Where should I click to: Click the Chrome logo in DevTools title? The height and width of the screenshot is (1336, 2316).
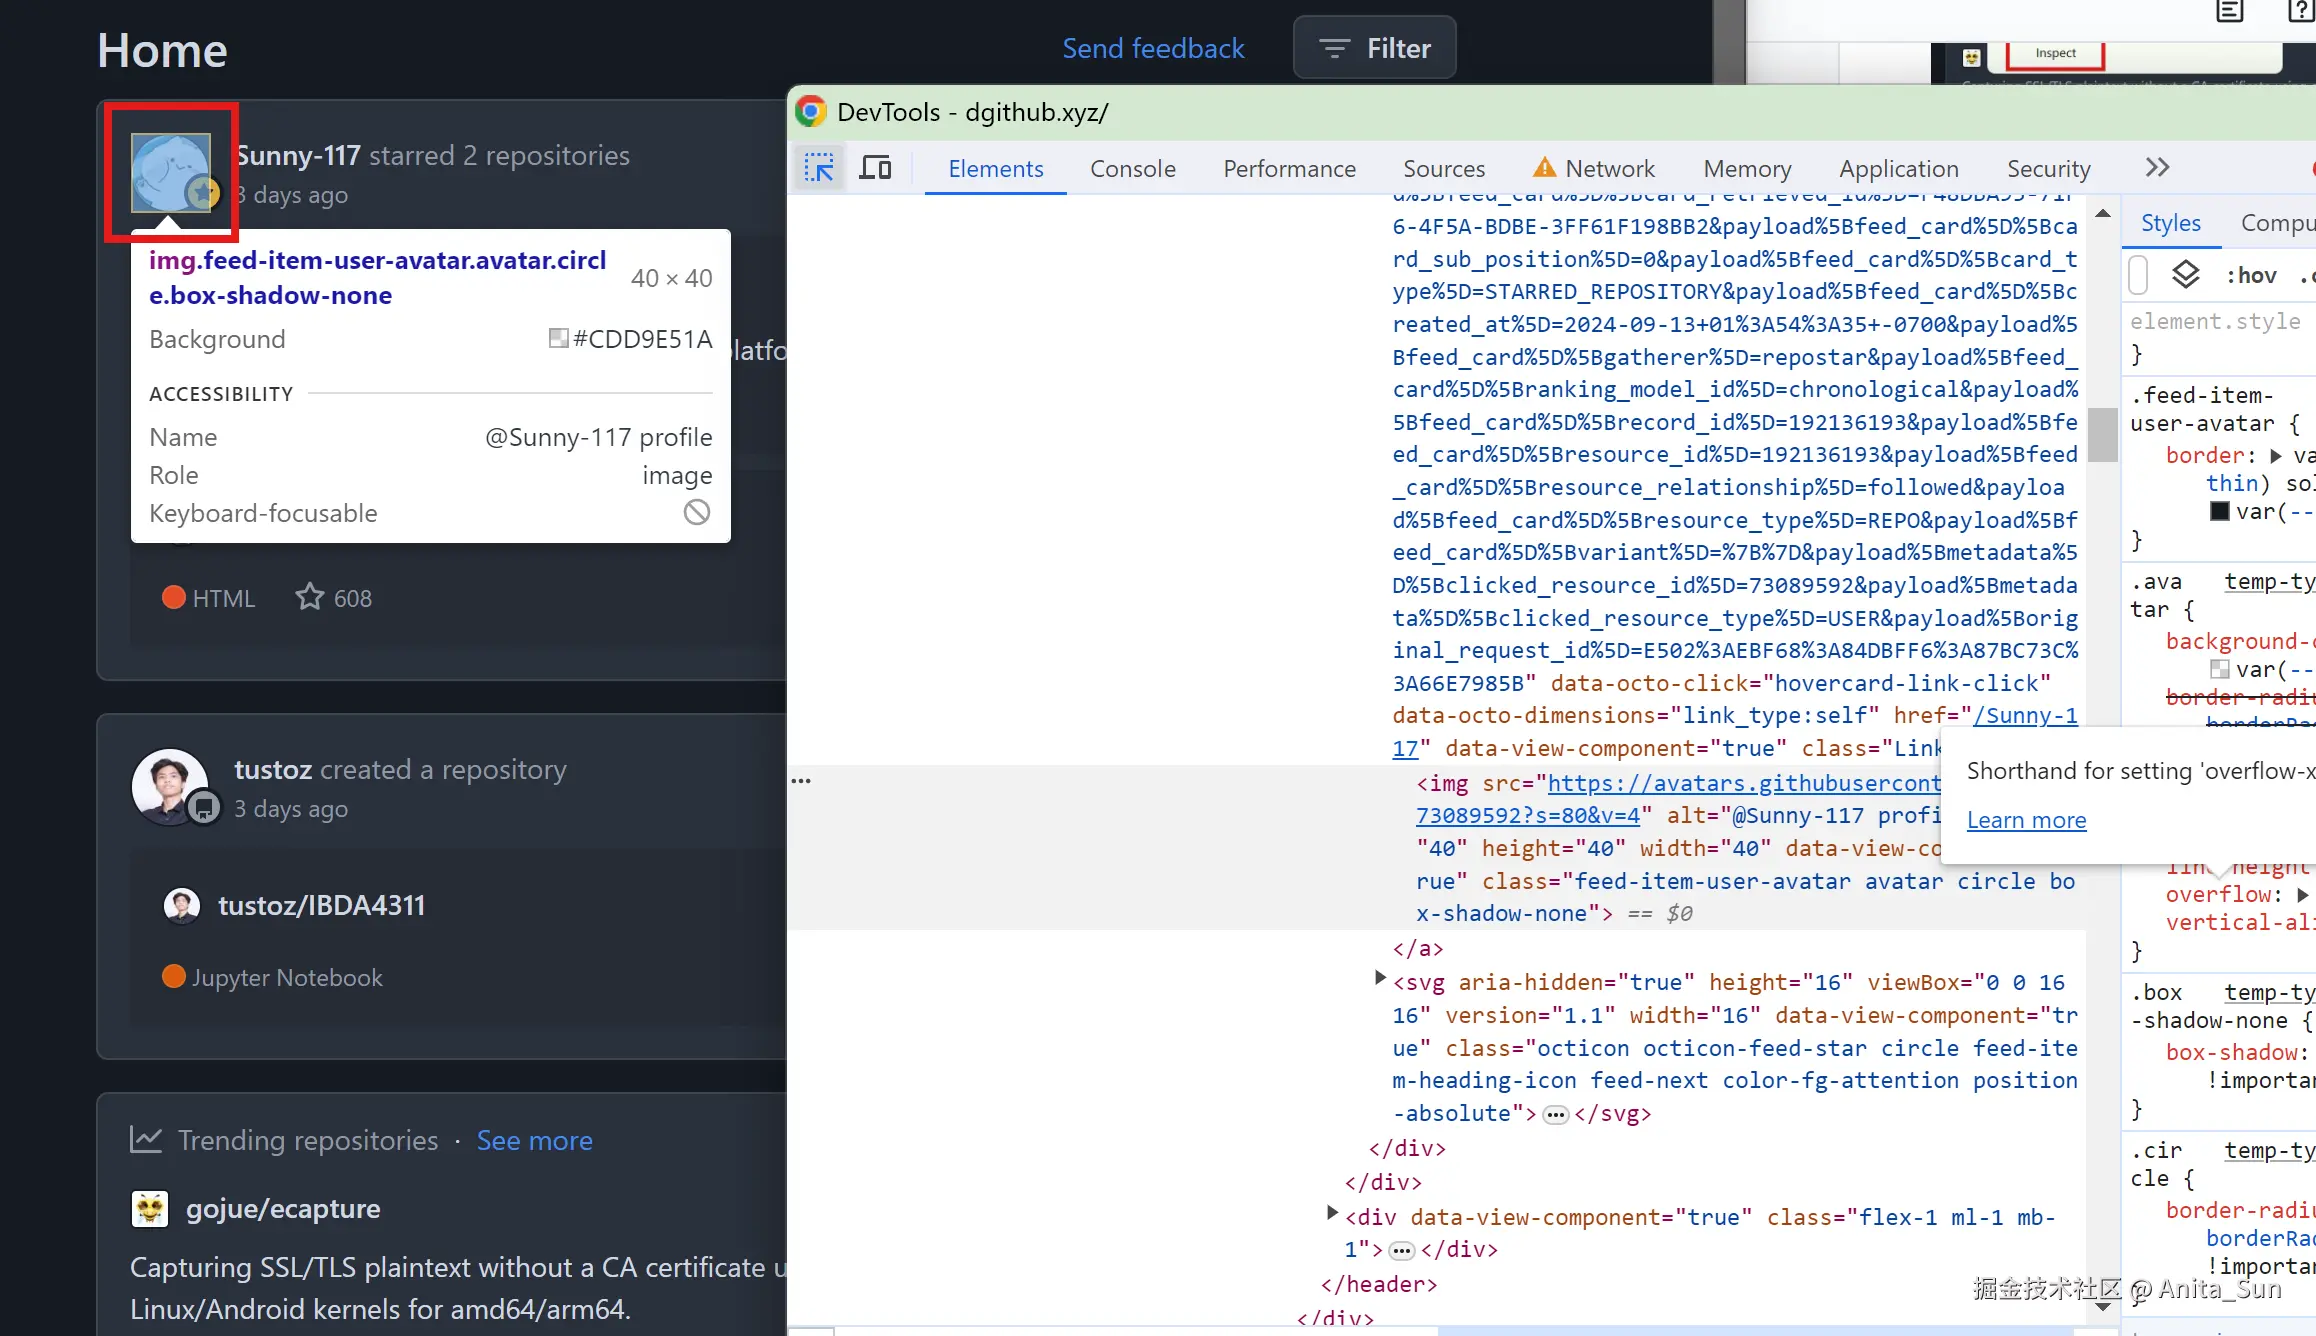click(x=811, y=111)
